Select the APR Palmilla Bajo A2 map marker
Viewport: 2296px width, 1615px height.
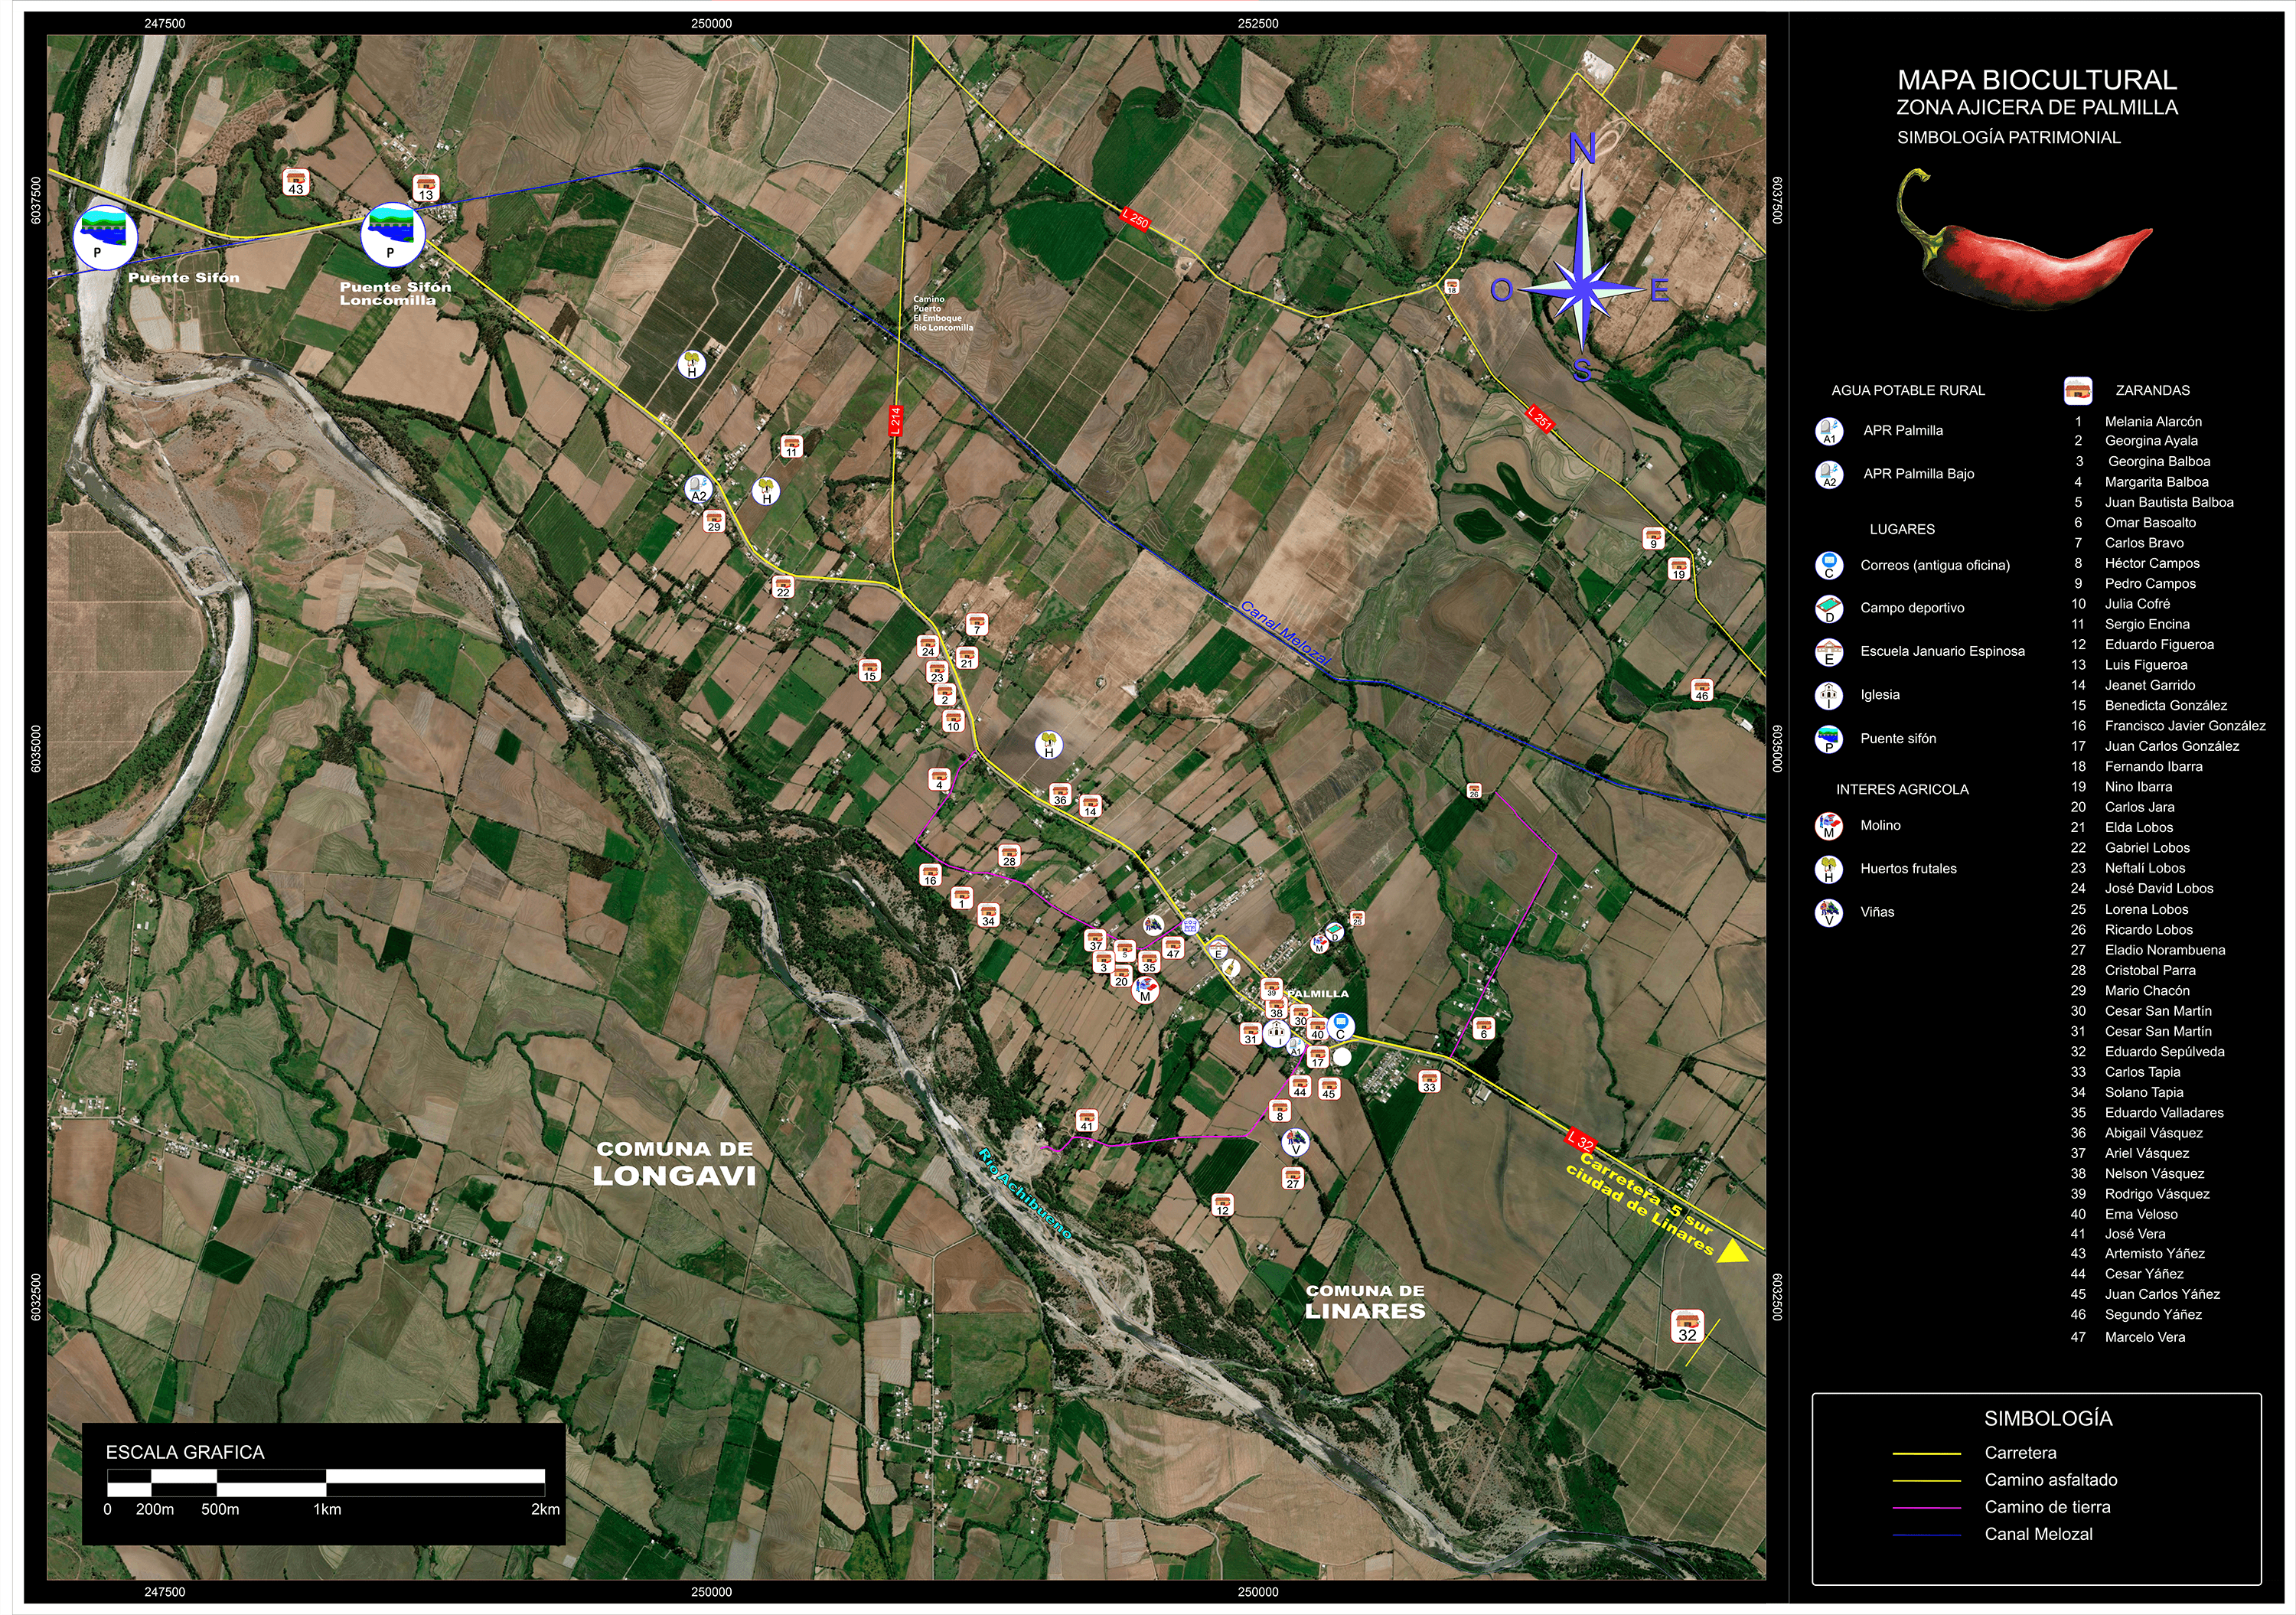698,490
